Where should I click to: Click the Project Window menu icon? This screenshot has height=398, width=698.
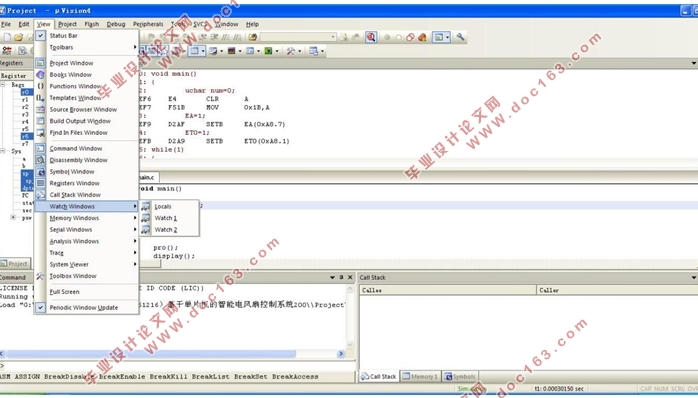(x=41, y=63)
